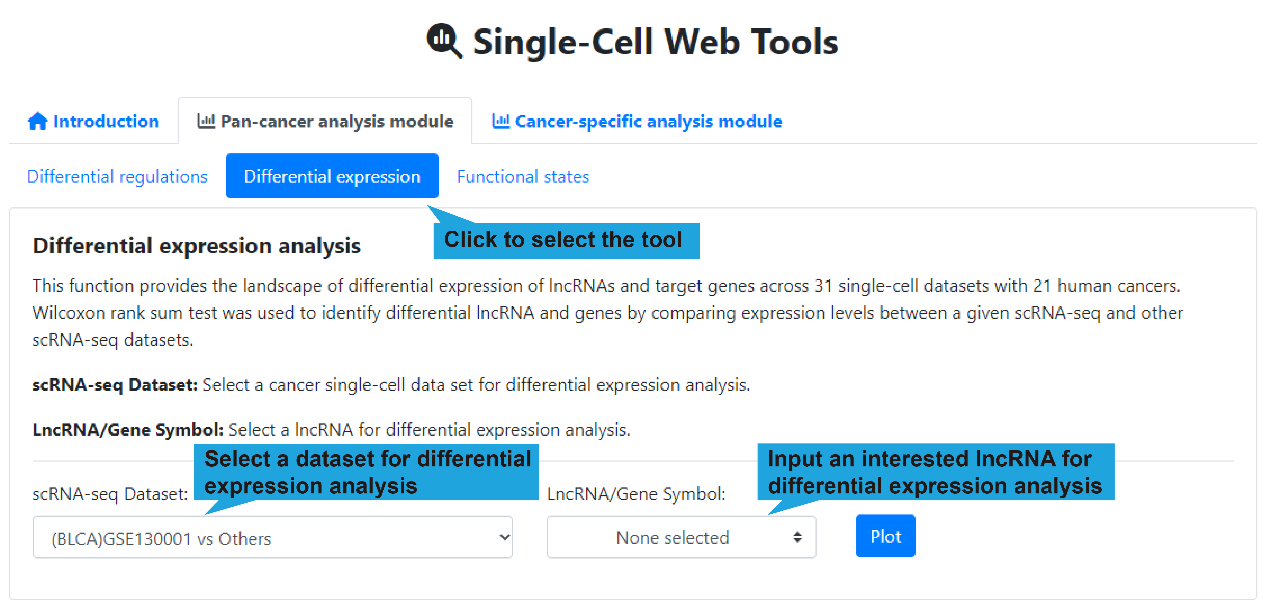
Task: Click the "Input an interested lncRNA" callout
Action: (x=934, y=472)
